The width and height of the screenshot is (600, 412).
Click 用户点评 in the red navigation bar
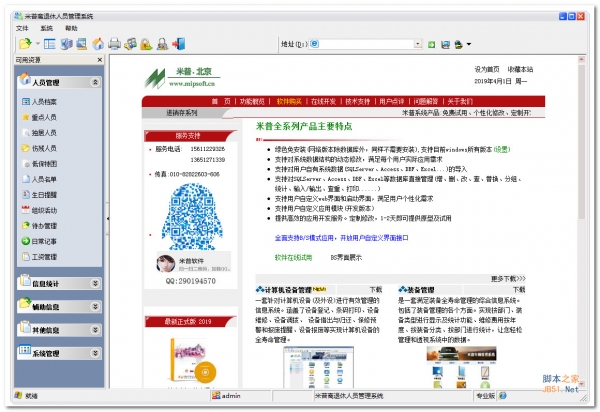click(x=392, y=101)
